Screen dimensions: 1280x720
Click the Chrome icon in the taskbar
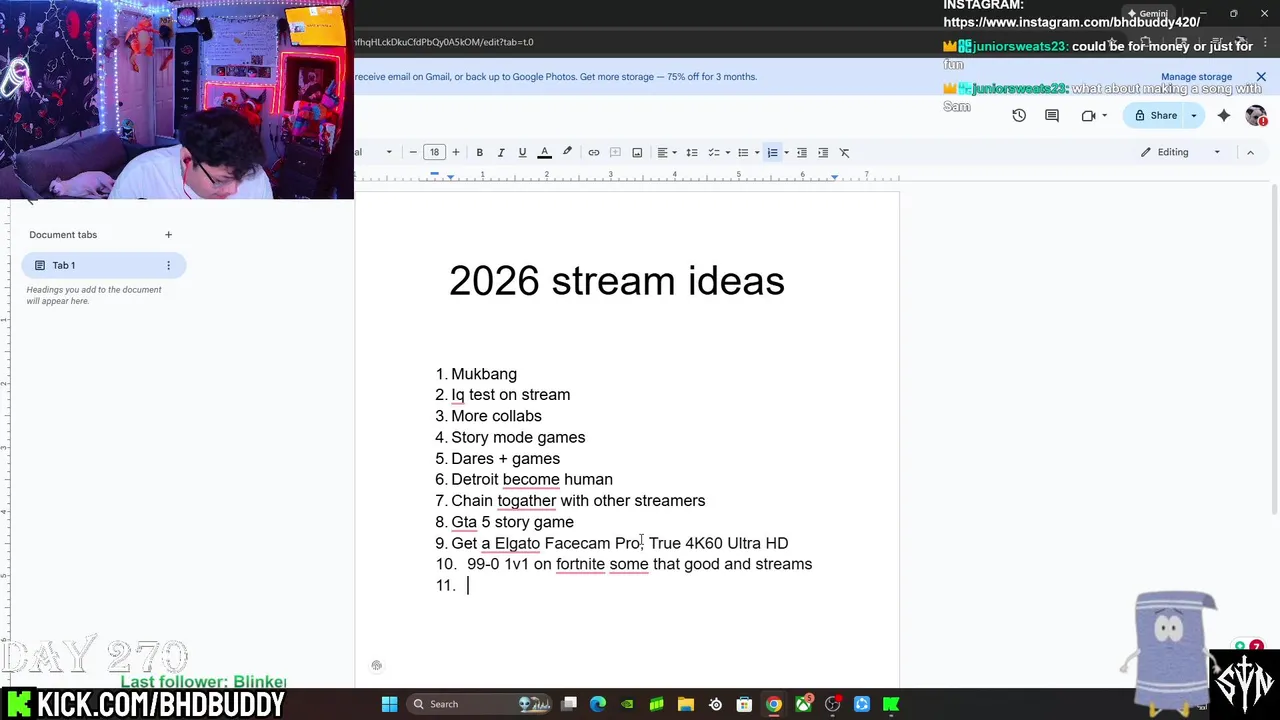[774, 704]
